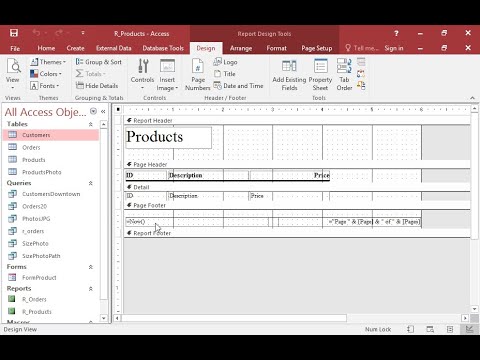Click the View button icon
480x360 pixels.
coord(13,66)
